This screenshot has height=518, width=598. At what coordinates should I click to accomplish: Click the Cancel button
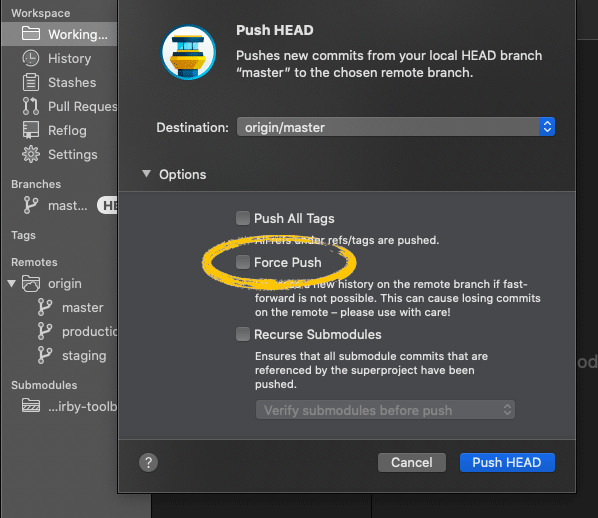[x=412, y=462]
